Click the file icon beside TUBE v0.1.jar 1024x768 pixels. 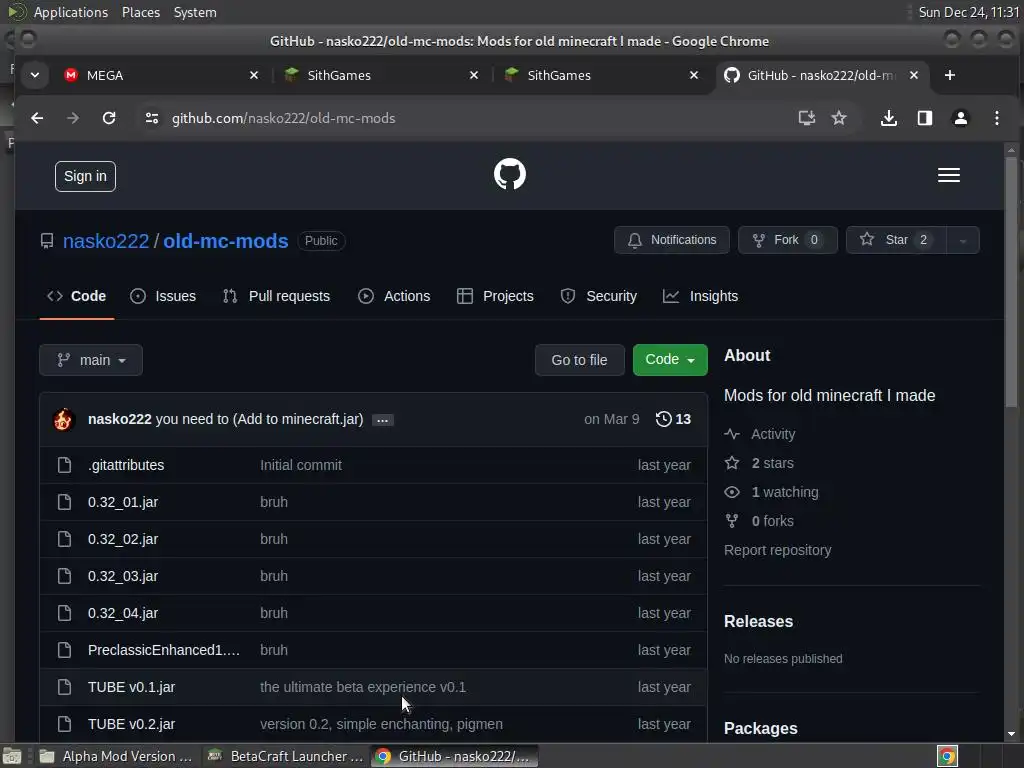[x=64, y=687]
